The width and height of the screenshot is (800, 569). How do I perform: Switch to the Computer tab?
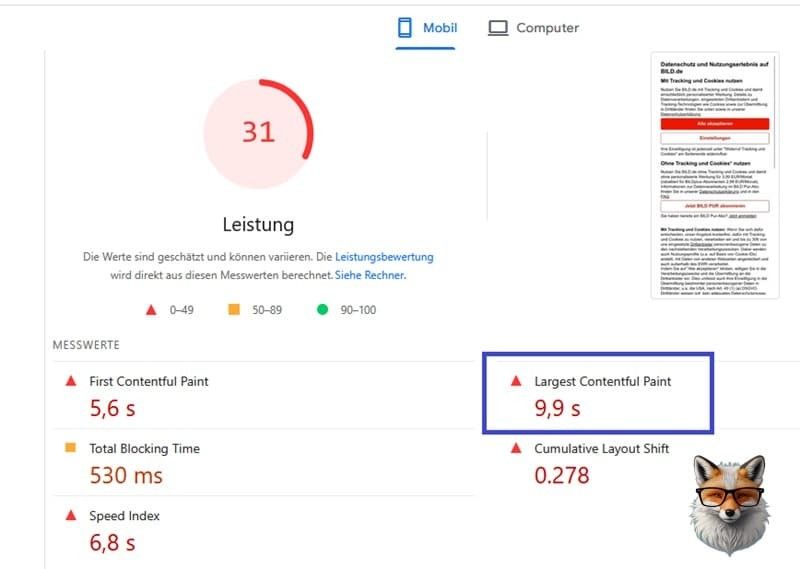click(x=534, y=28)
